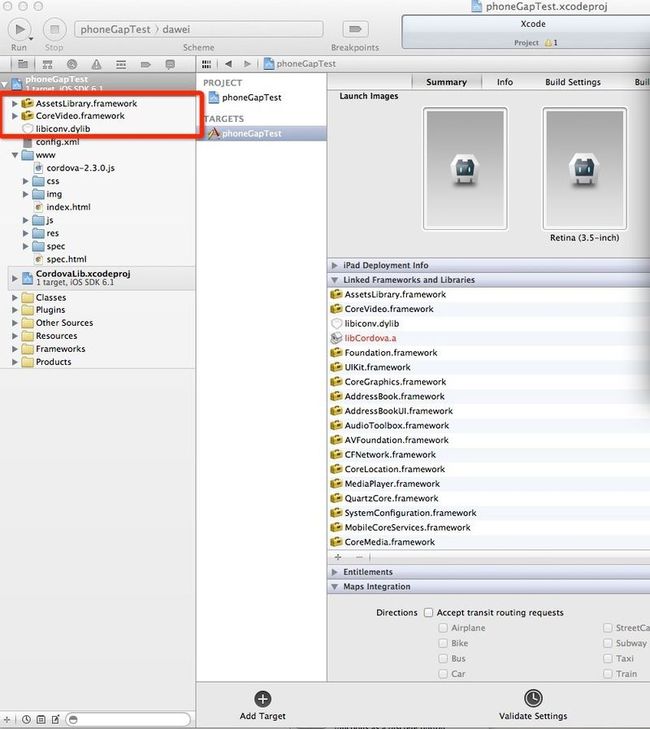Open index.html in the navigator
650x729 pixels.
point(68,207)
